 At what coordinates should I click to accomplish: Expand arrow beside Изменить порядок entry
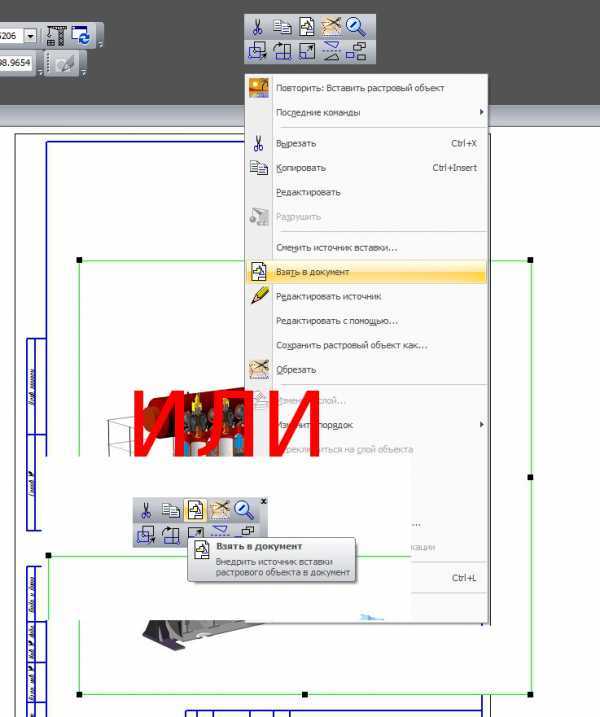(x=481, y=425)
